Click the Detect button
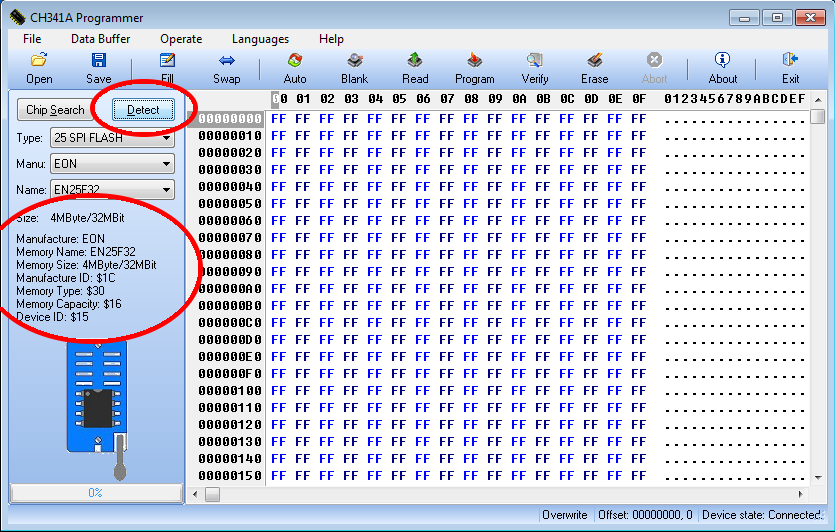This screenshot has width=835, height=532. (x=143, y=110)
